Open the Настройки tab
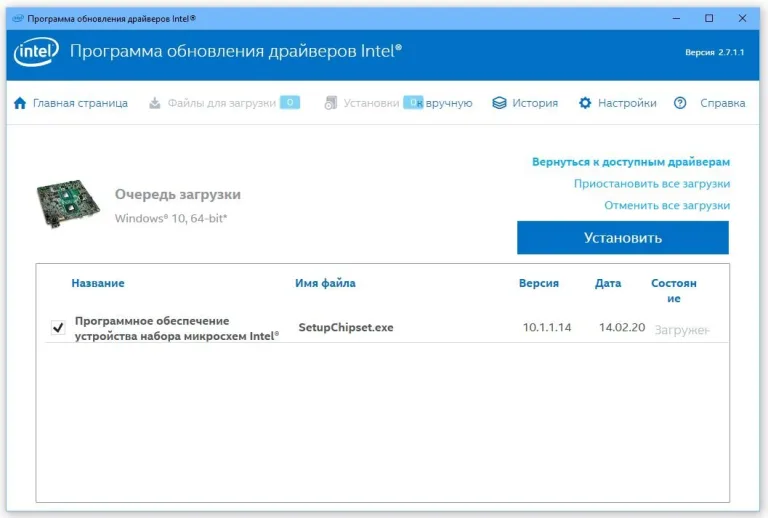 pos(618,103)
